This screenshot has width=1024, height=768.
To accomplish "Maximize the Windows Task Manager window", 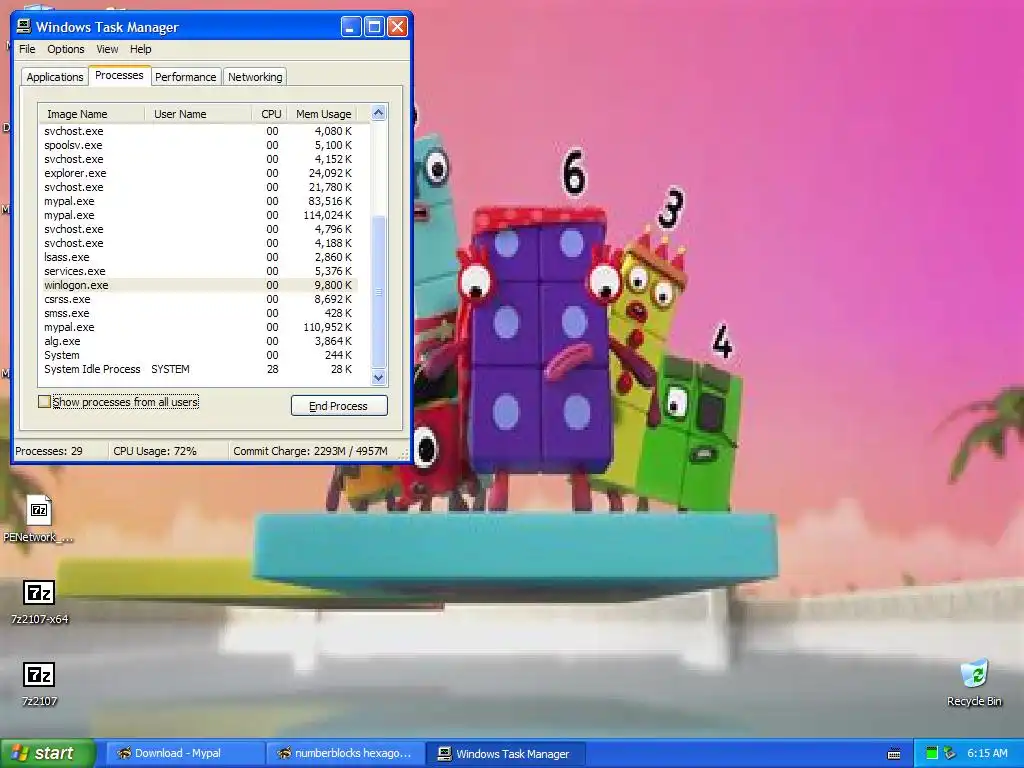I will click(x=374, y=27).
